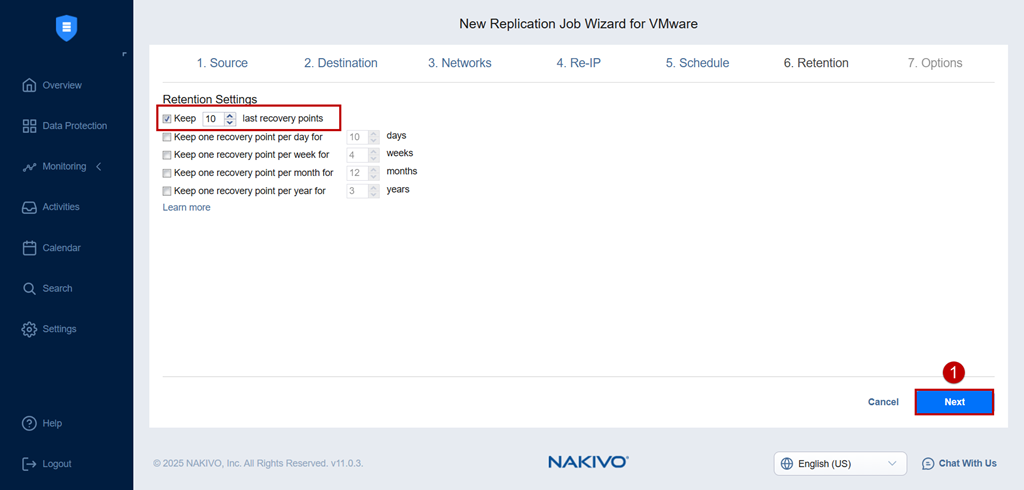The image size is (1024, 490).
Task: Click the Logout menu label
Action: 57,464
